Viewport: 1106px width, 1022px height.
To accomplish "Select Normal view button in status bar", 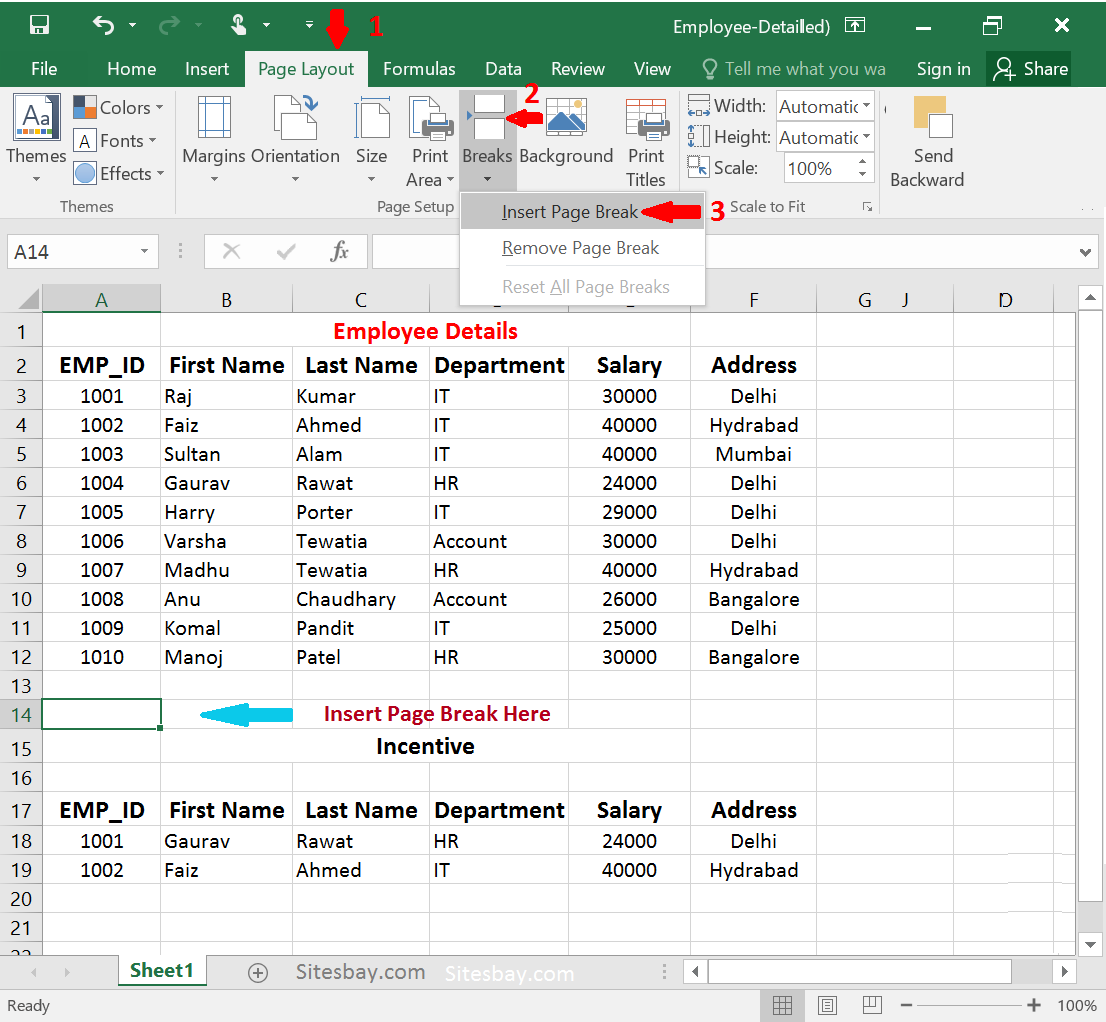I will pos(782,1005).
